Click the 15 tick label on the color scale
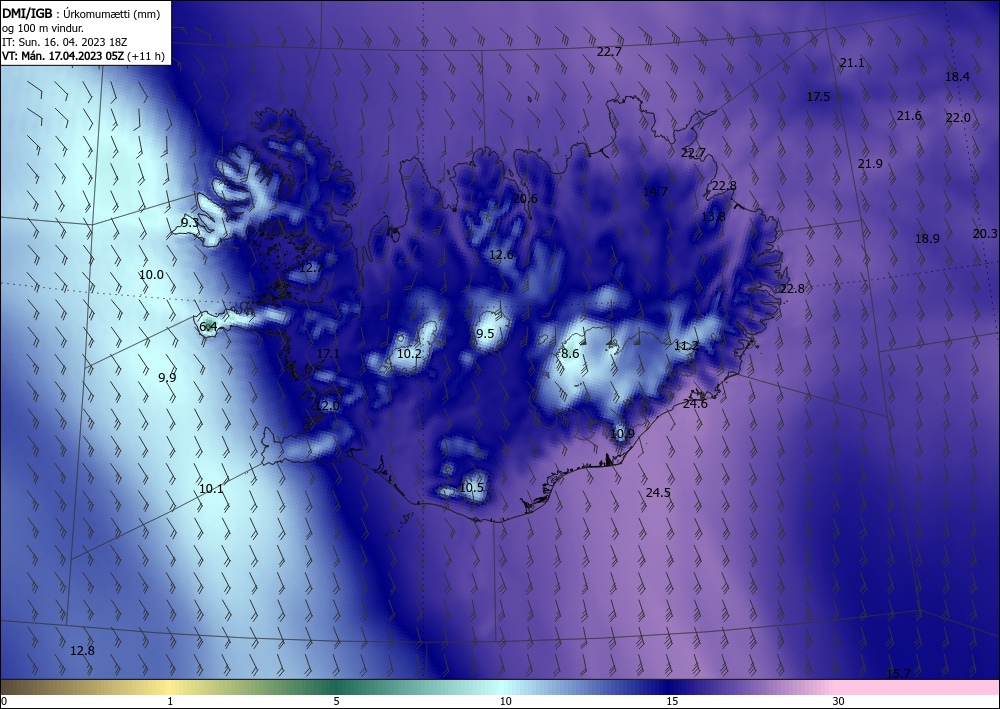The width and height of the screenshot is (1000, 709). pos(672,702)
